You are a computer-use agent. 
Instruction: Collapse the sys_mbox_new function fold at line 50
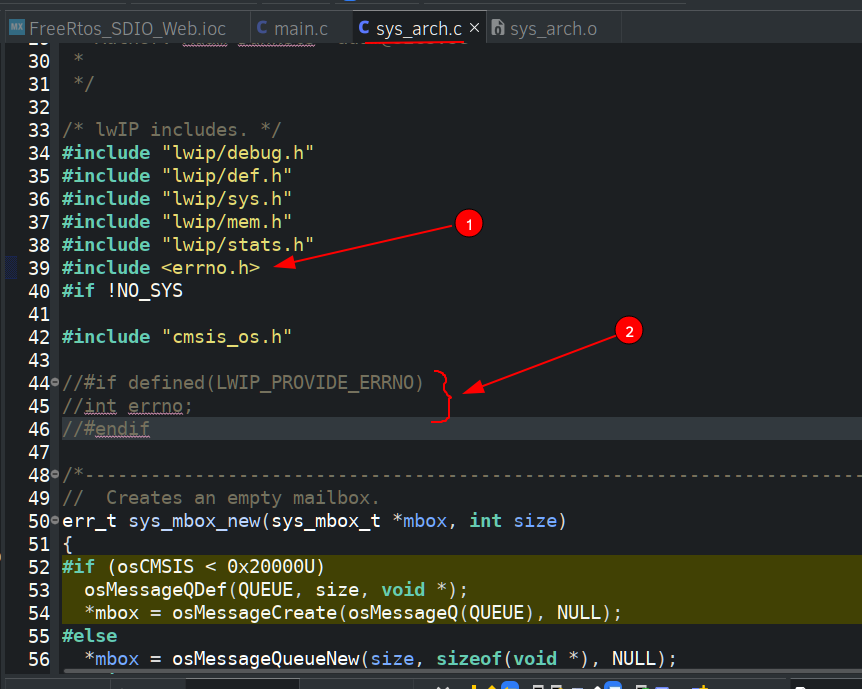tap(55, 520)
